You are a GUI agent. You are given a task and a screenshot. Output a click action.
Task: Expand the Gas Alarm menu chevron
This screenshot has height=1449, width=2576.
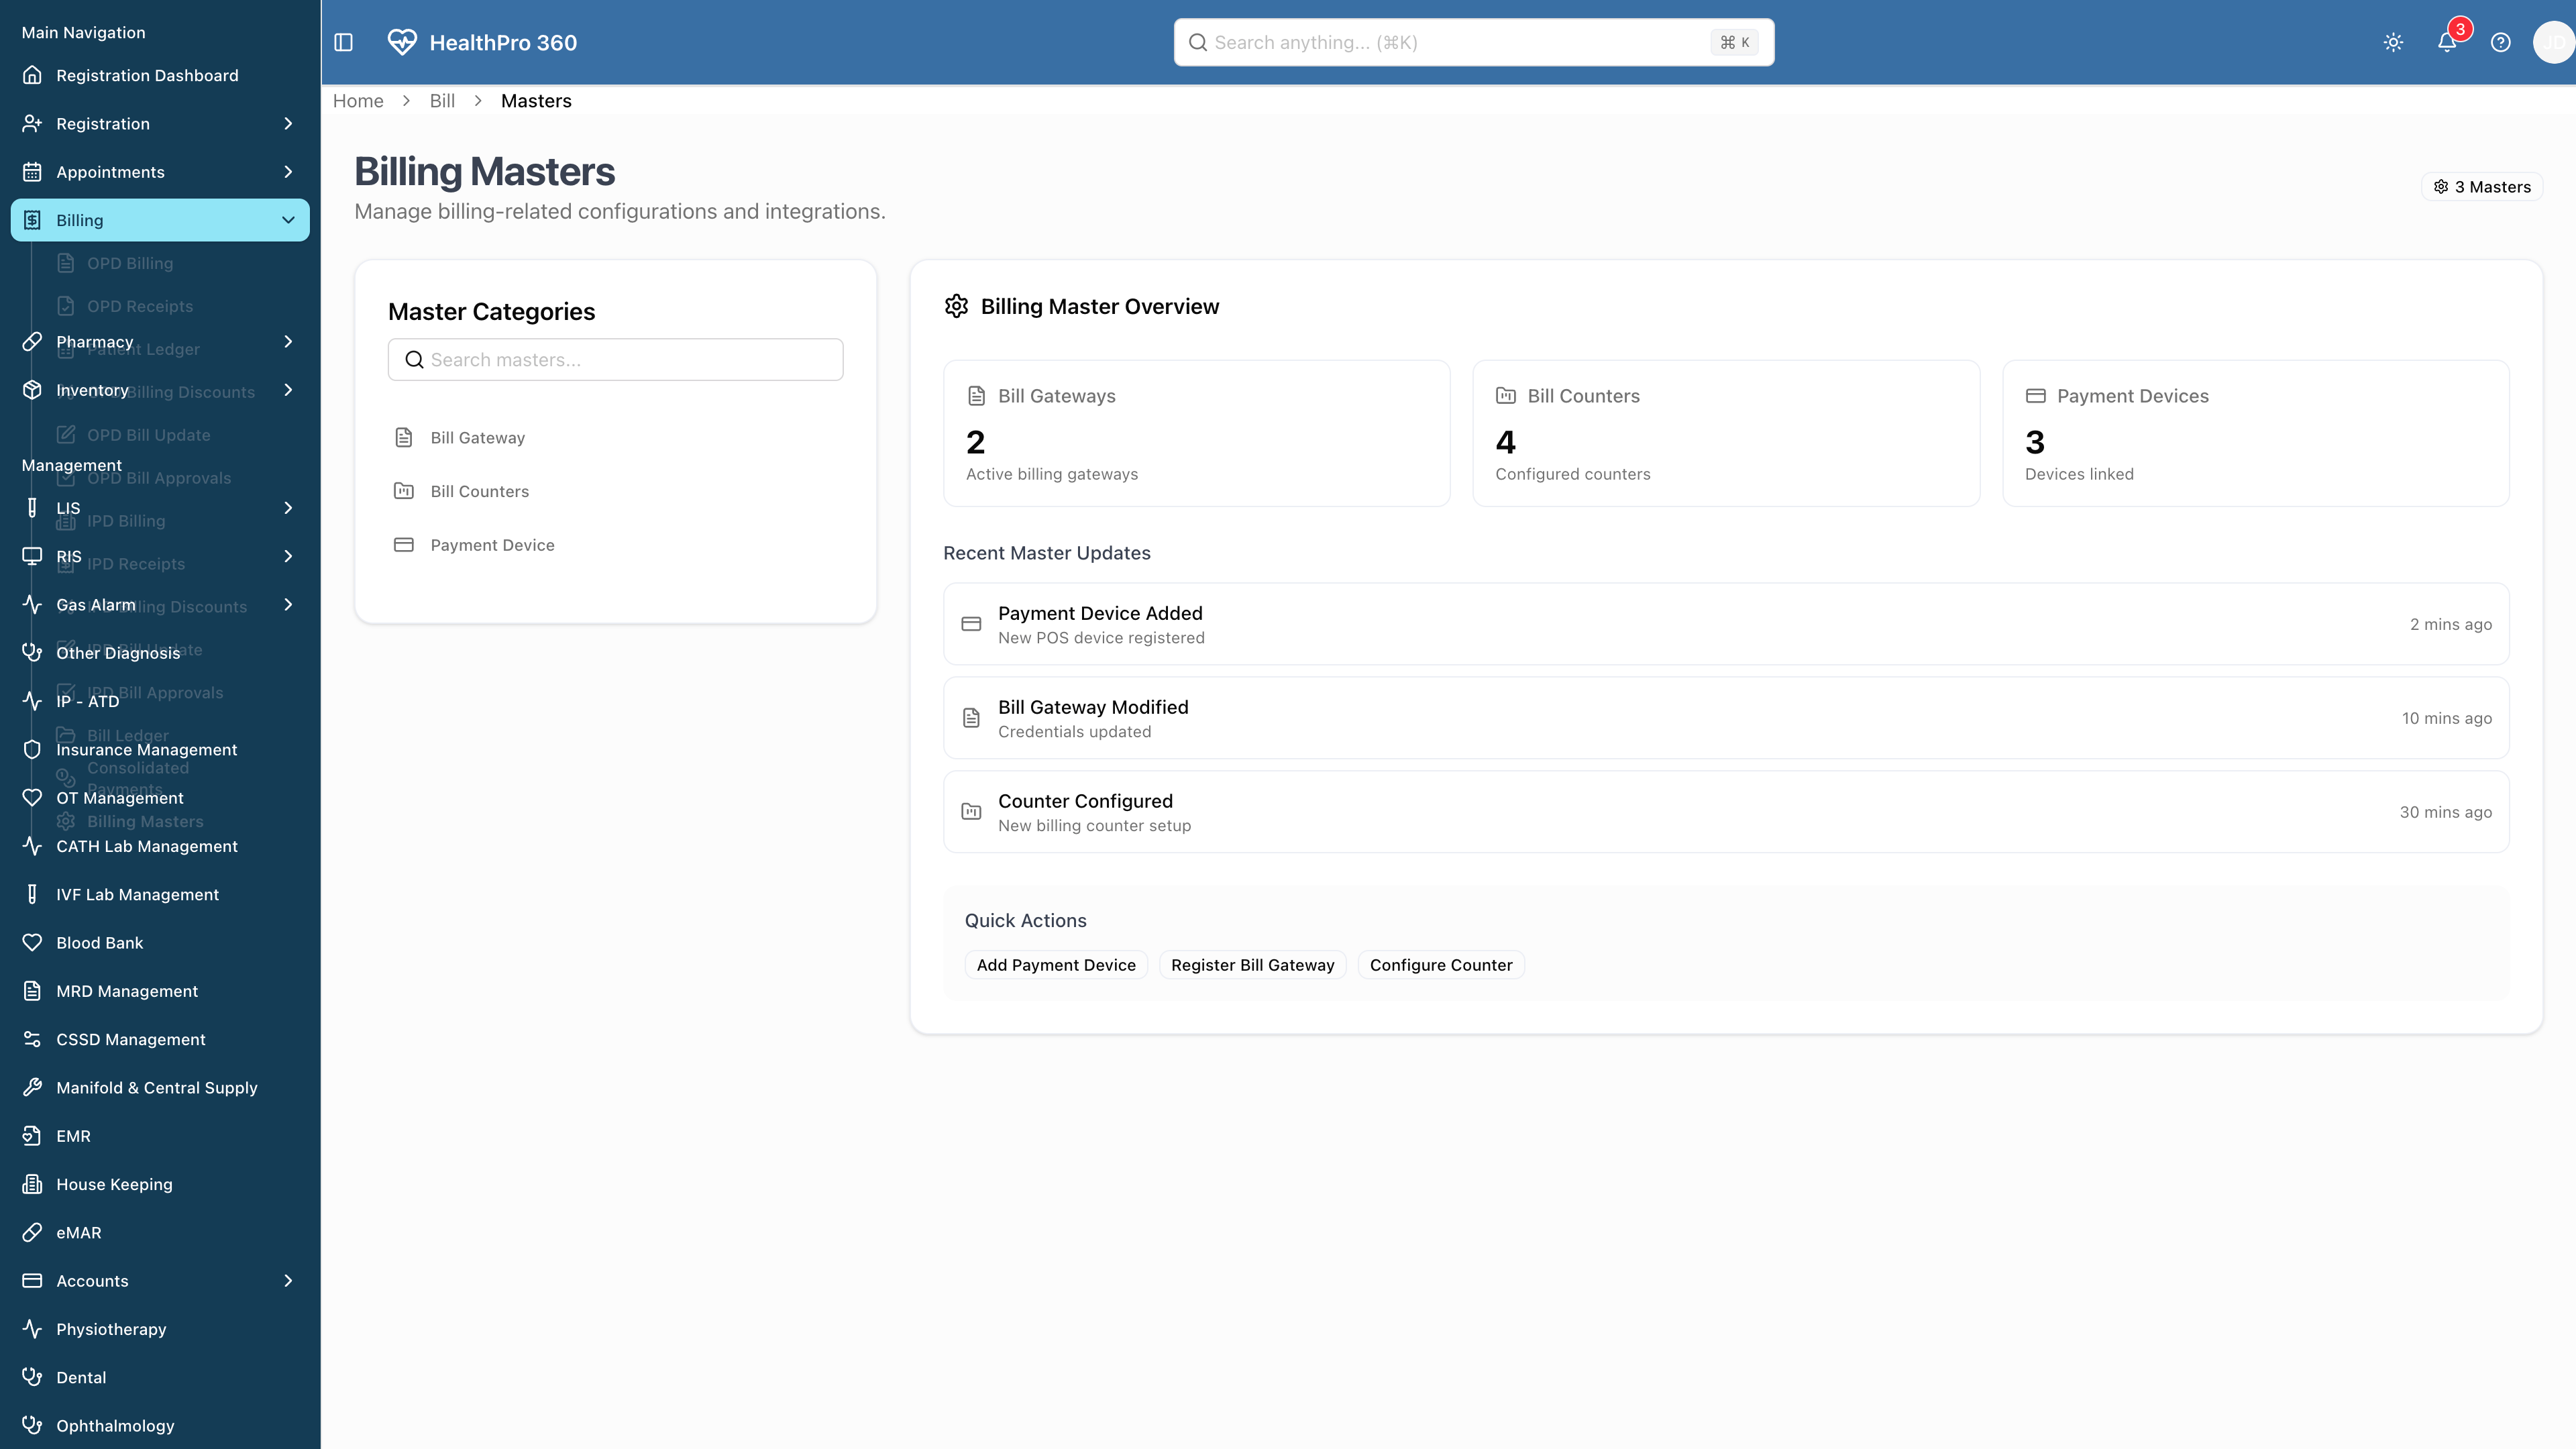[288, 604]
